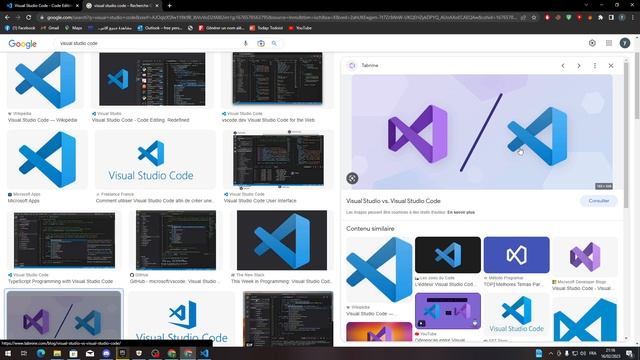Screen dimensions: 640x360
Task: Open 'Code Editing. Redefined' image result
Action: (x=152, y=79)
